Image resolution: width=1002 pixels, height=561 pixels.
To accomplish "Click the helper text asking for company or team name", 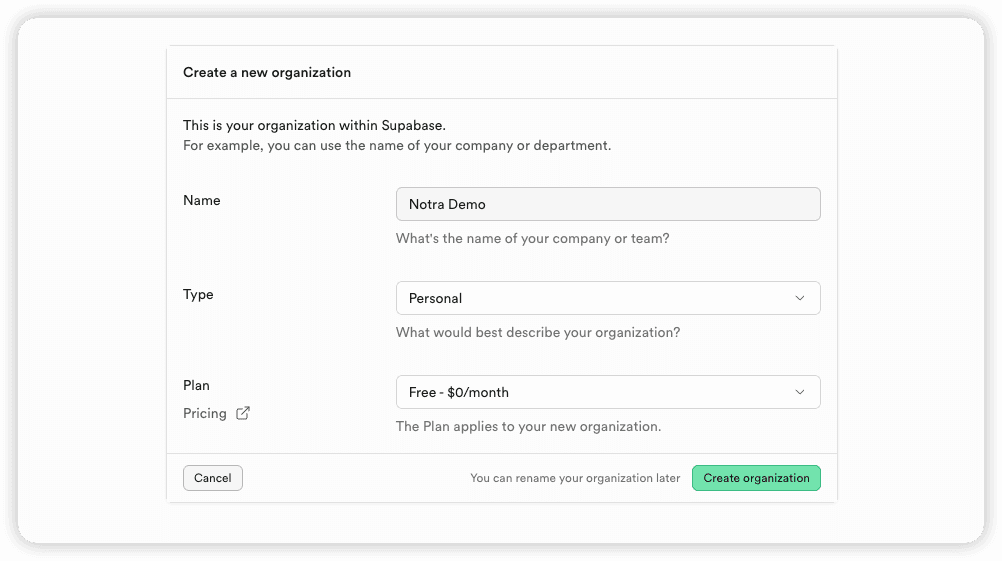I will click(x=532, y=239).
